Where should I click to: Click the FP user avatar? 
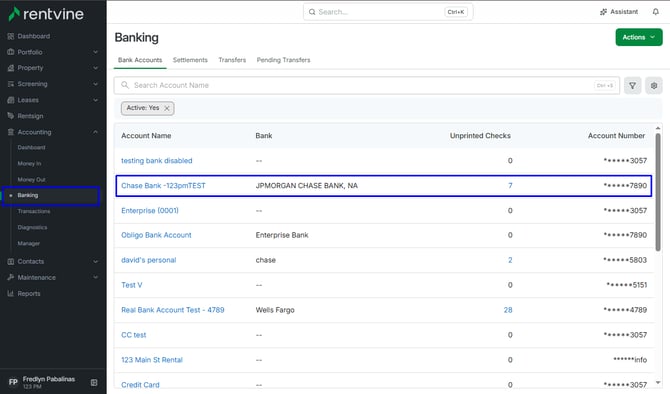(13, 382)
